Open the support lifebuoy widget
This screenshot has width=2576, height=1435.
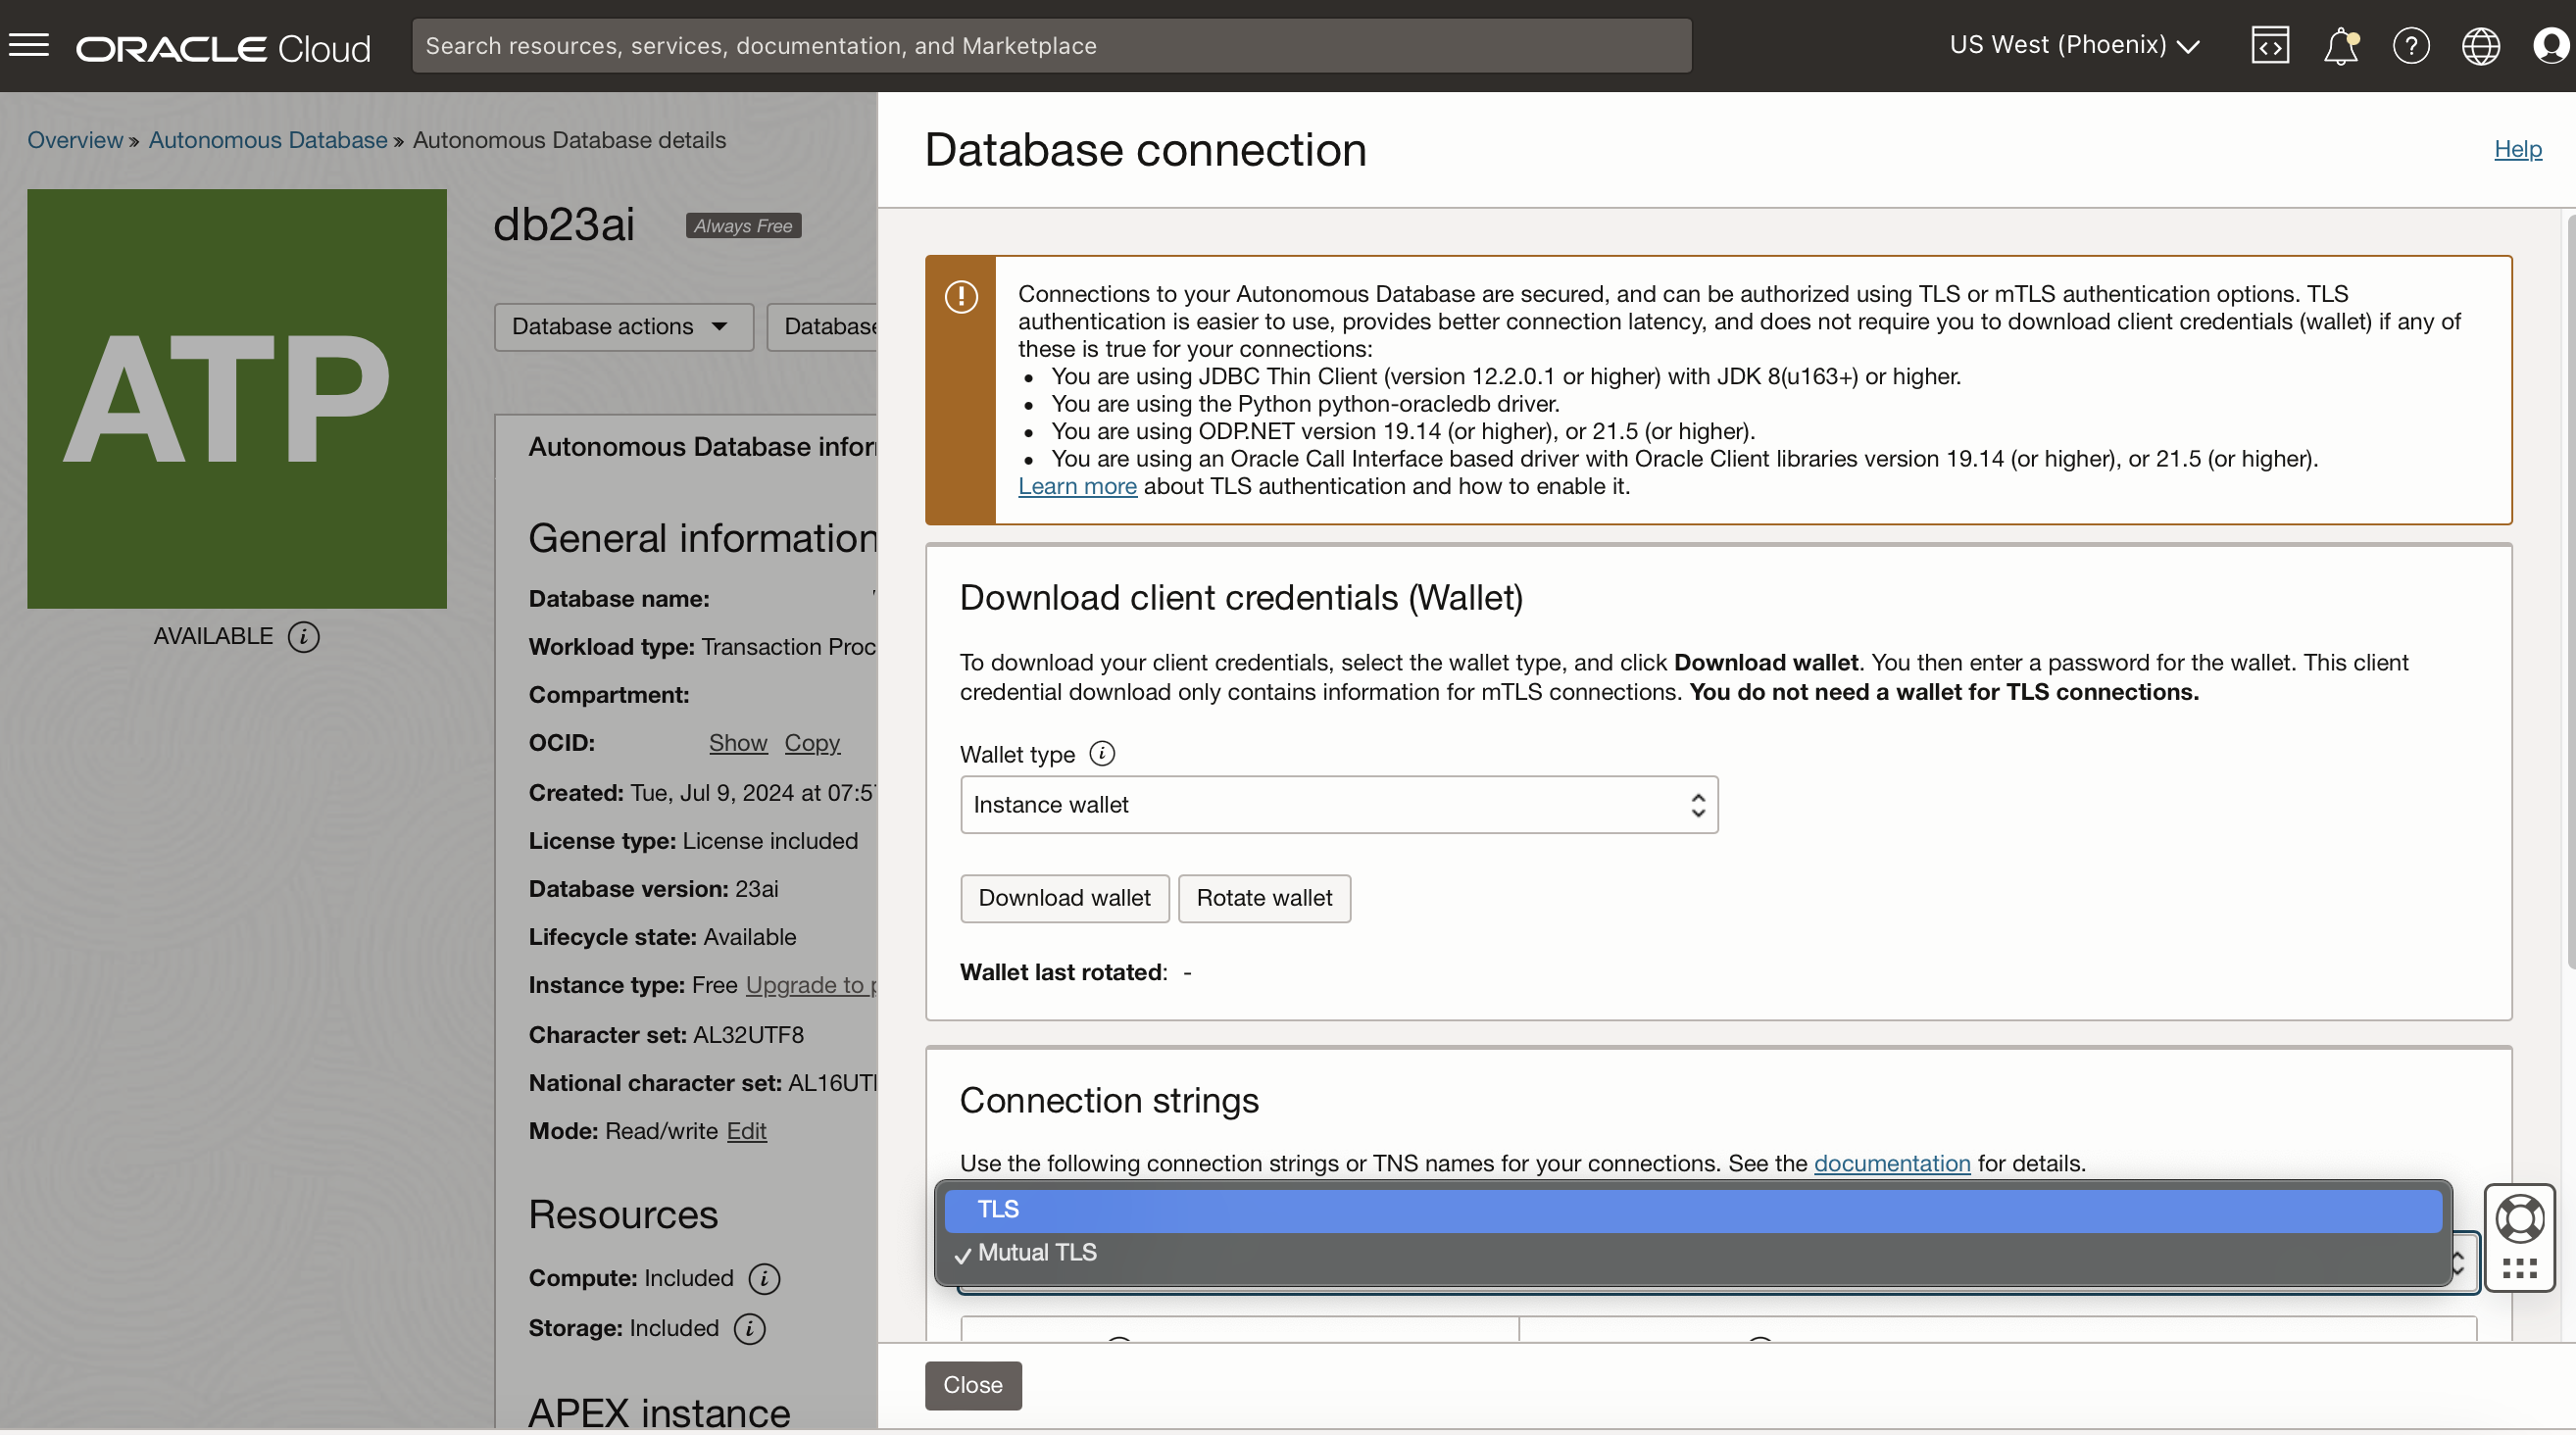pyautogui.click(x=2519, y=1219)
